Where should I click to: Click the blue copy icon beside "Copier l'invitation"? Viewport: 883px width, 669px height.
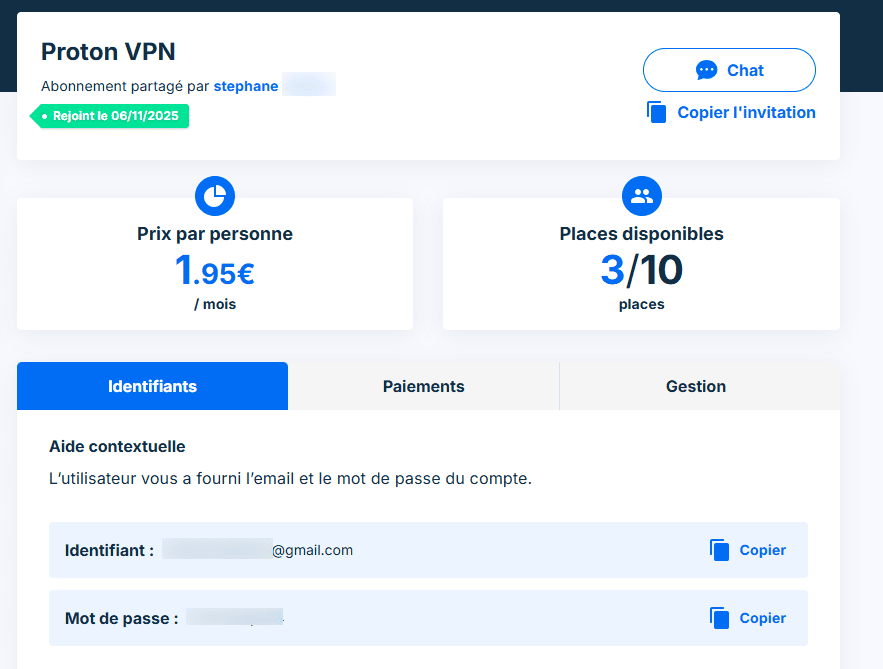pos(657,112)
